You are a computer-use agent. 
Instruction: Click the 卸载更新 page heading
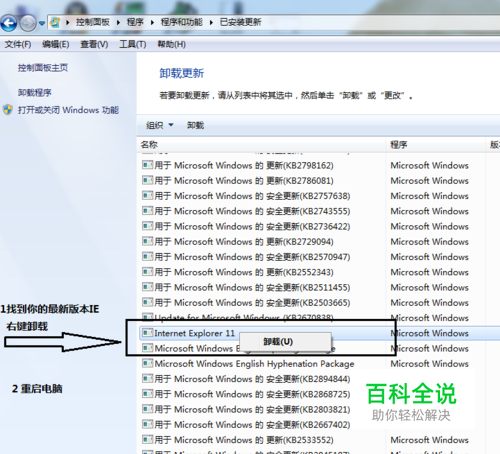pos(182,73)
